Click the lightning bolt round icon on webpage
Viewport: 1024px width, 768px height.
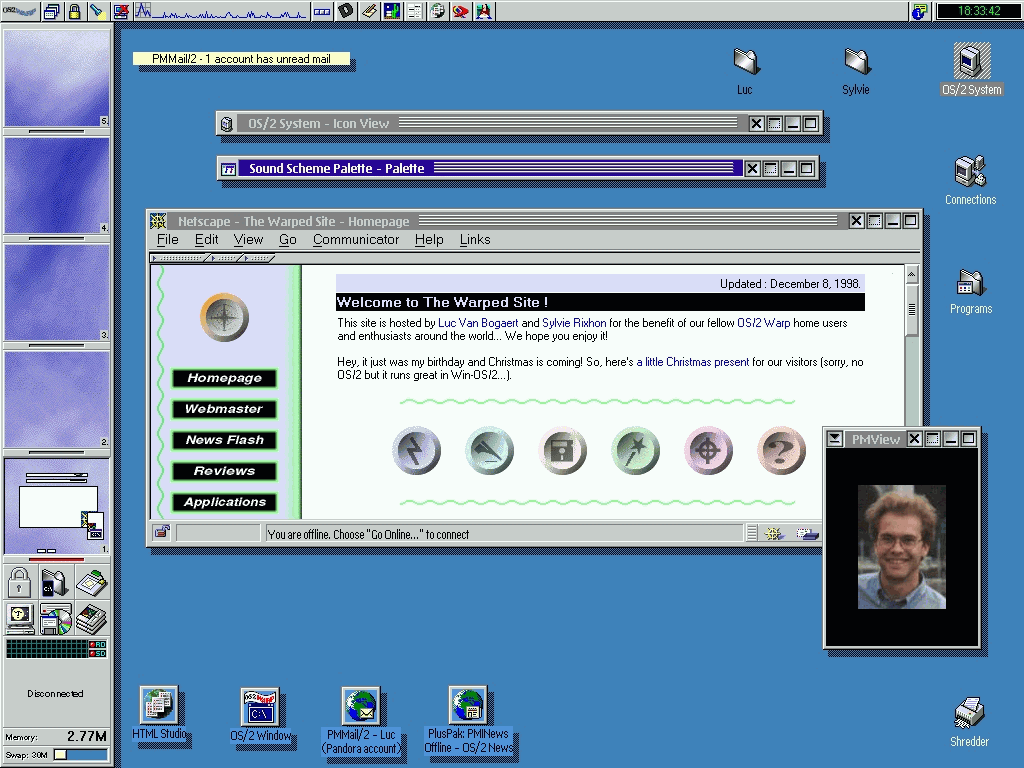[x=417, y=451]
